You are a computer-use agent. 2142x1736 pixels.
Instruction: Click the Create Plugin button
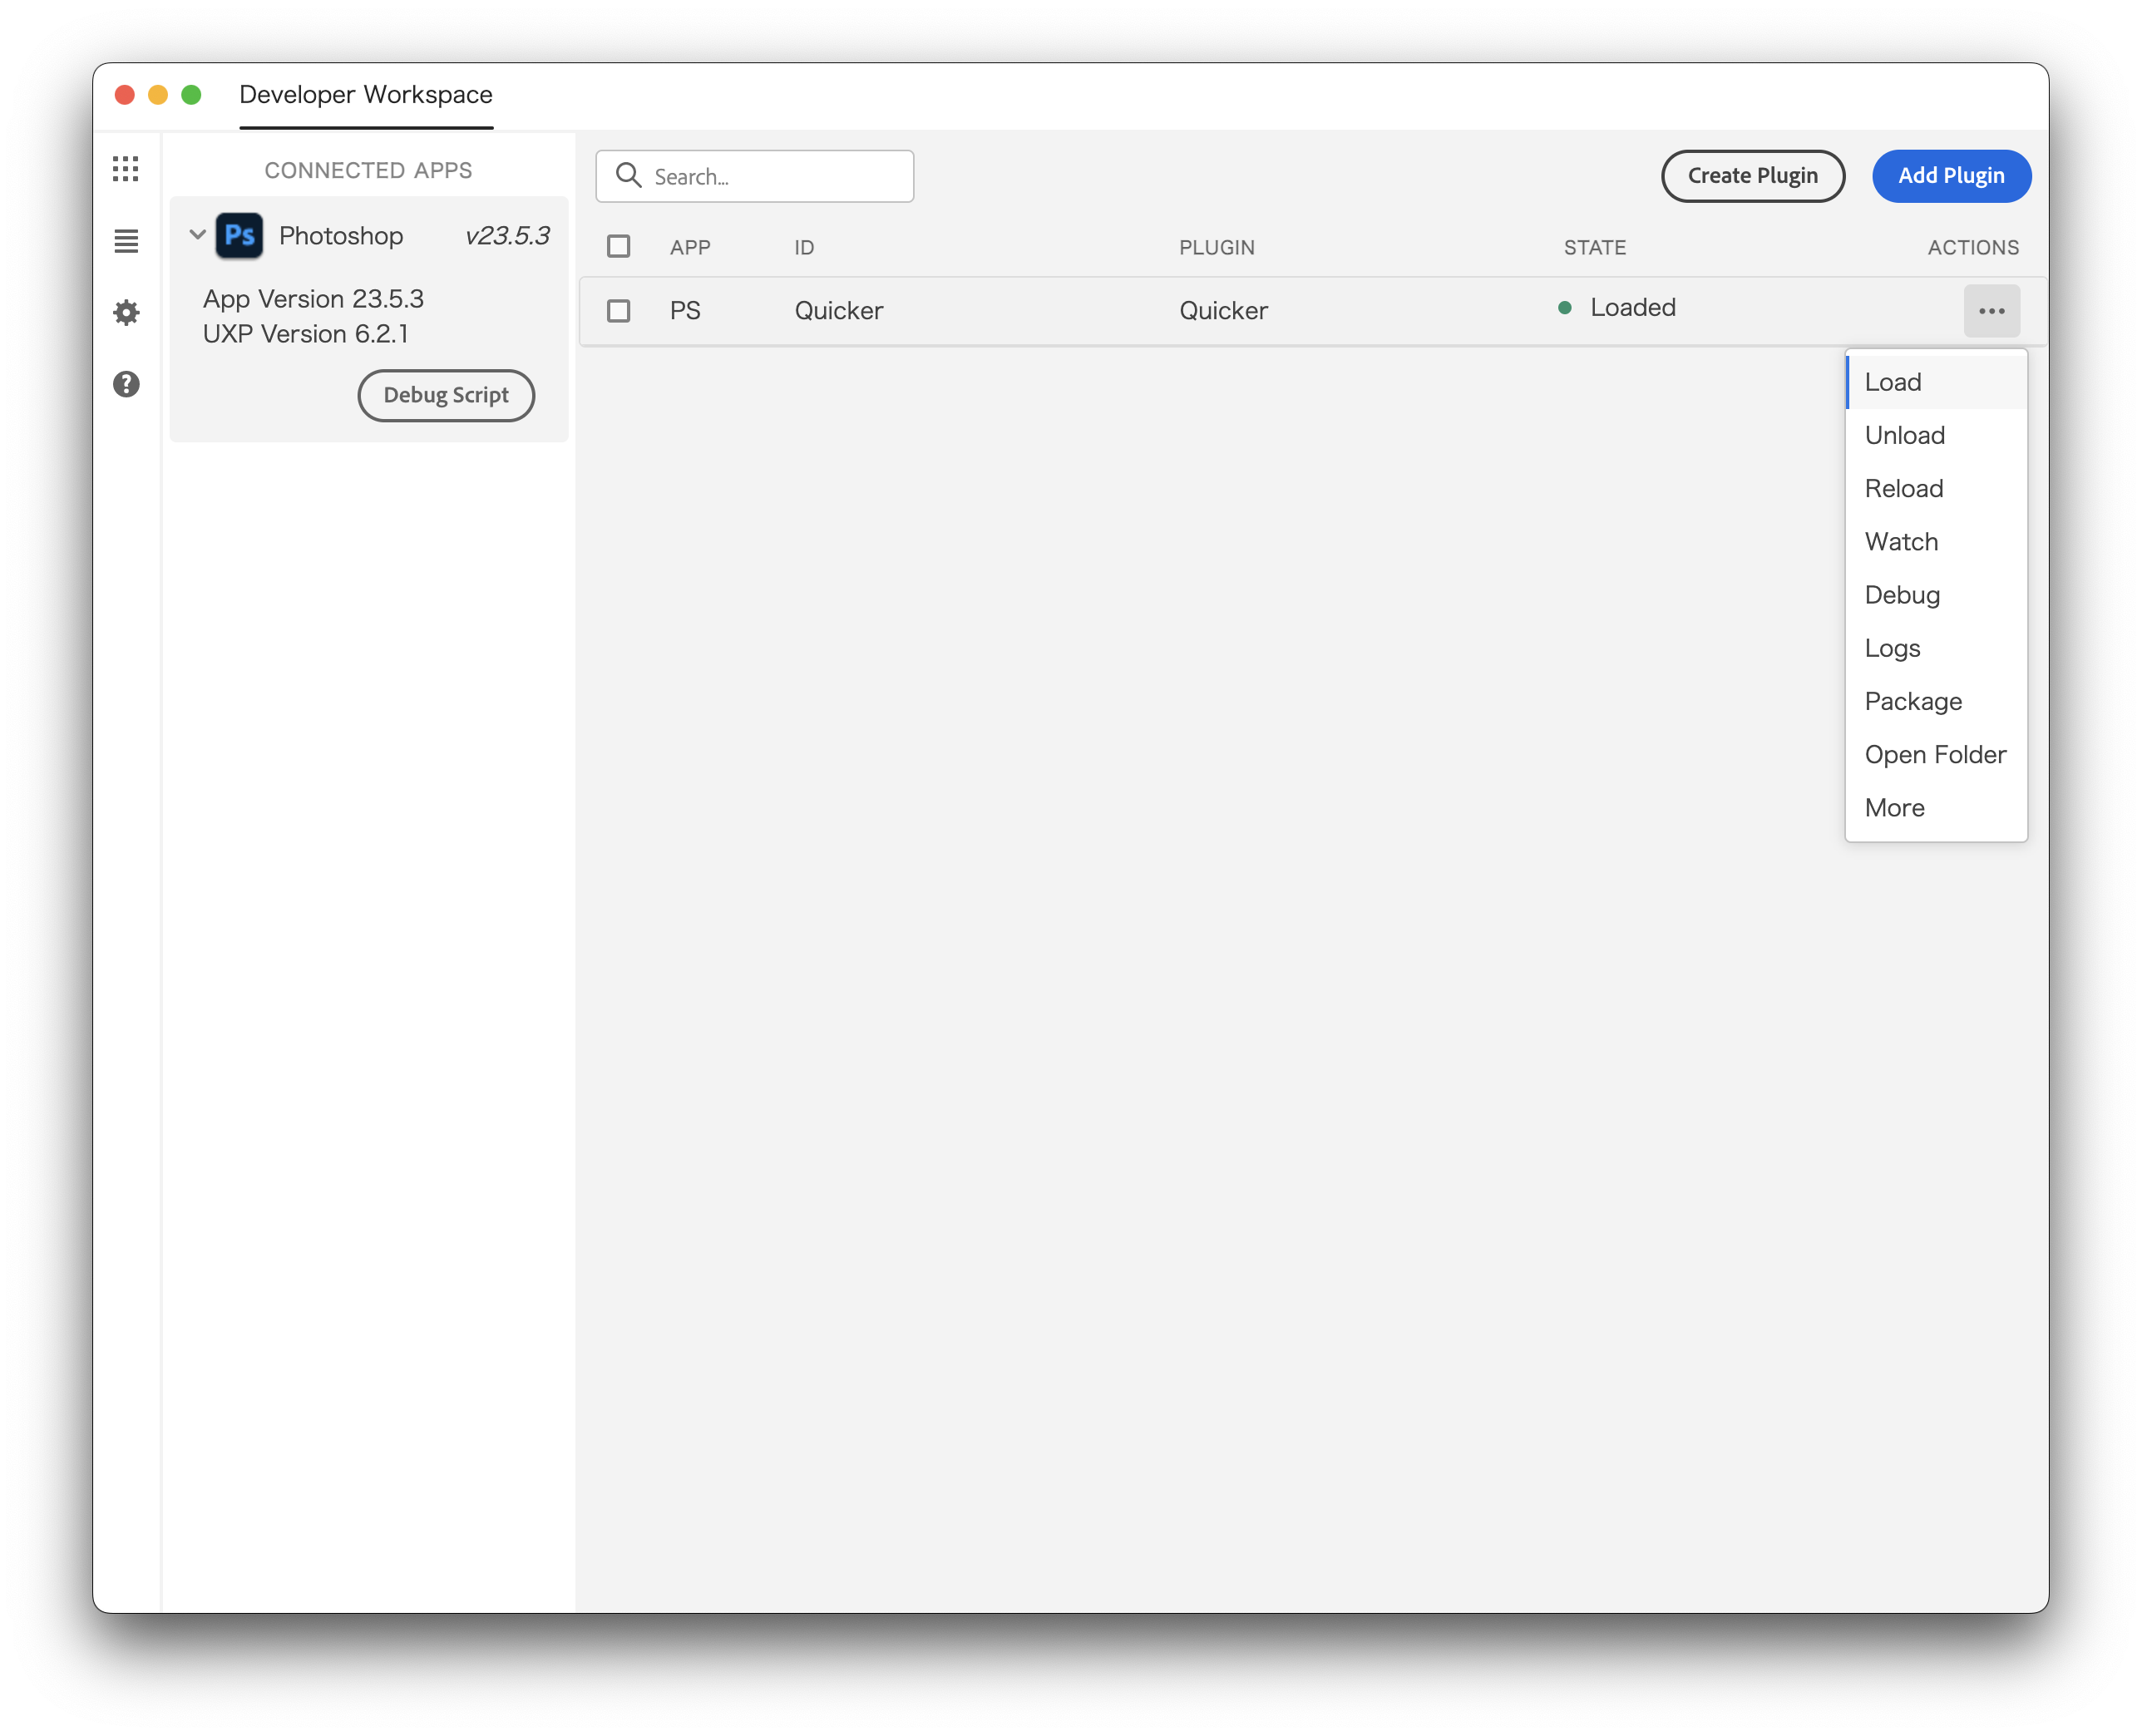coord(1752,175)
